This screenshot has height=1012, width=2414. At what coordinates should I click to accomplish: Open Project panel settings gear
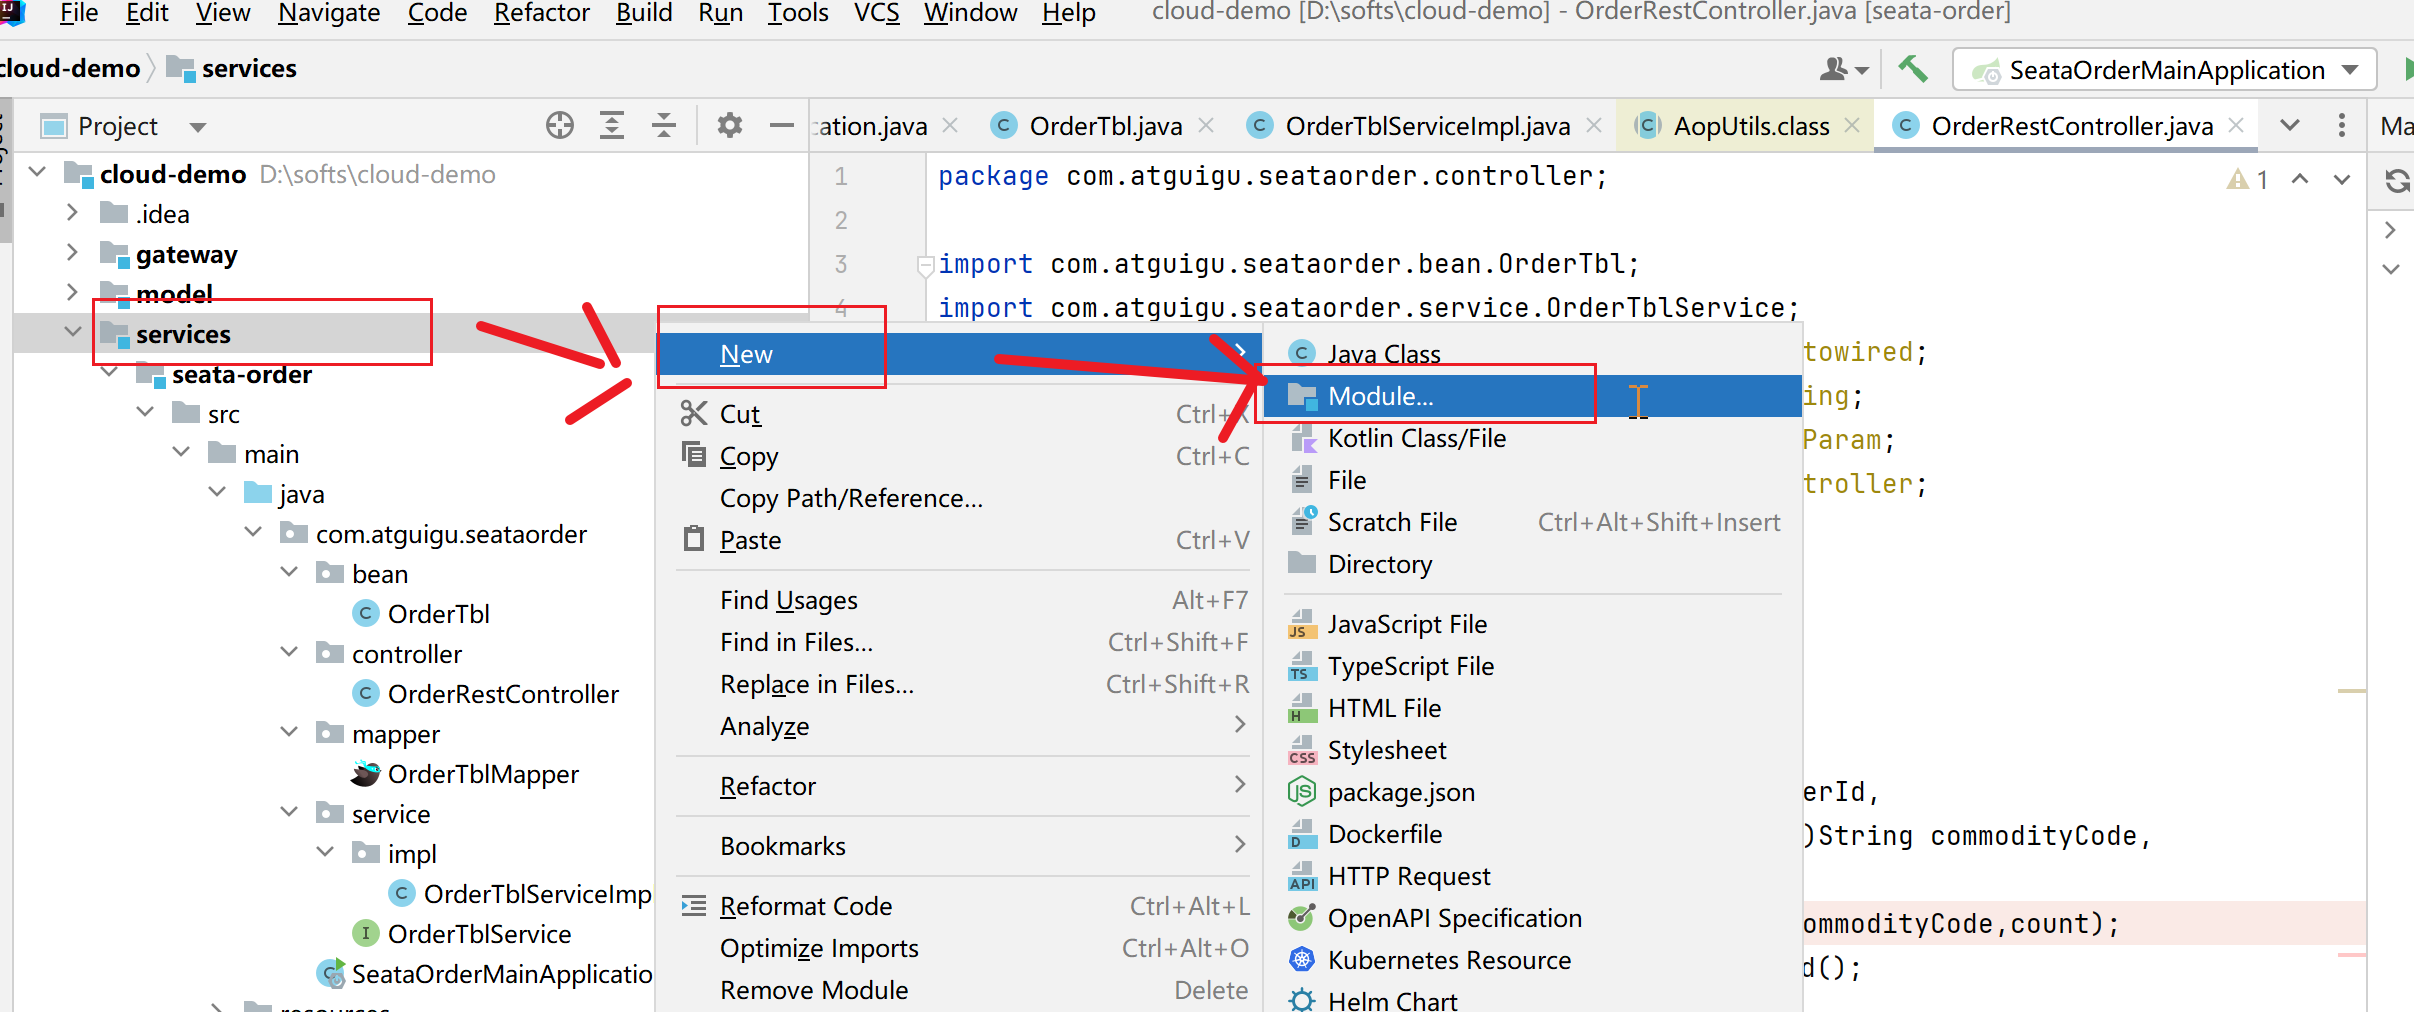click(x=730, y=126)
